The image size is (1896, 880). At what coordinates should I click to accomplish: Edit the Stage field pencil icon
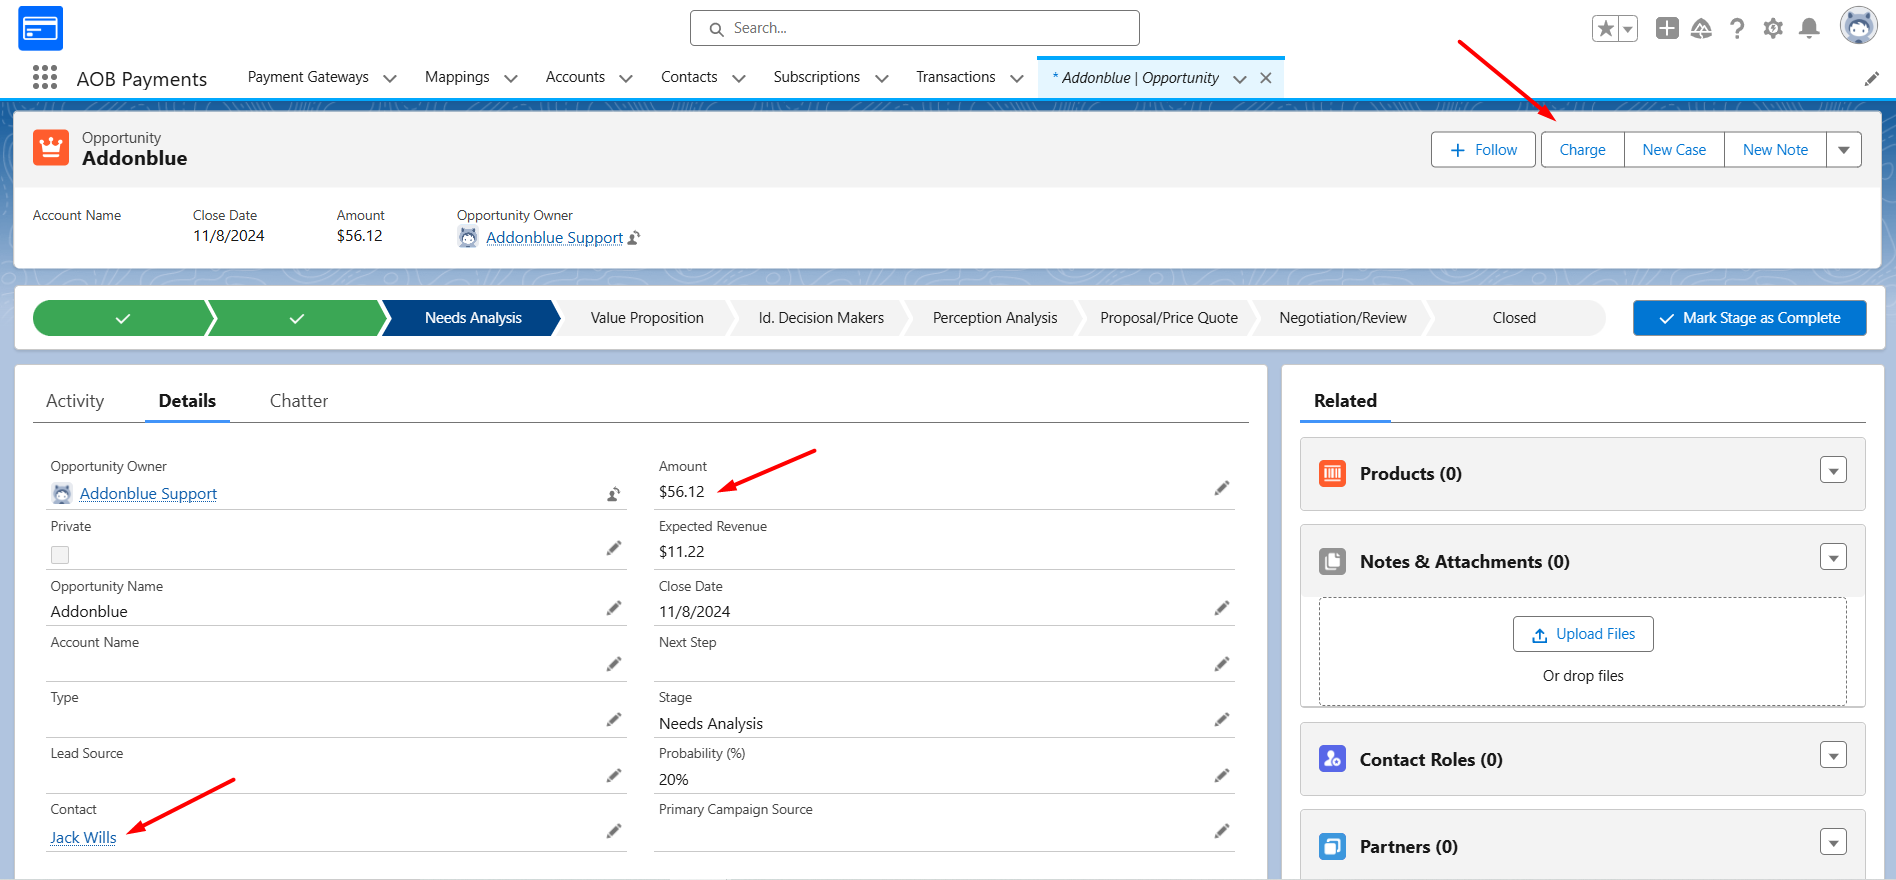coord(1222,720)
